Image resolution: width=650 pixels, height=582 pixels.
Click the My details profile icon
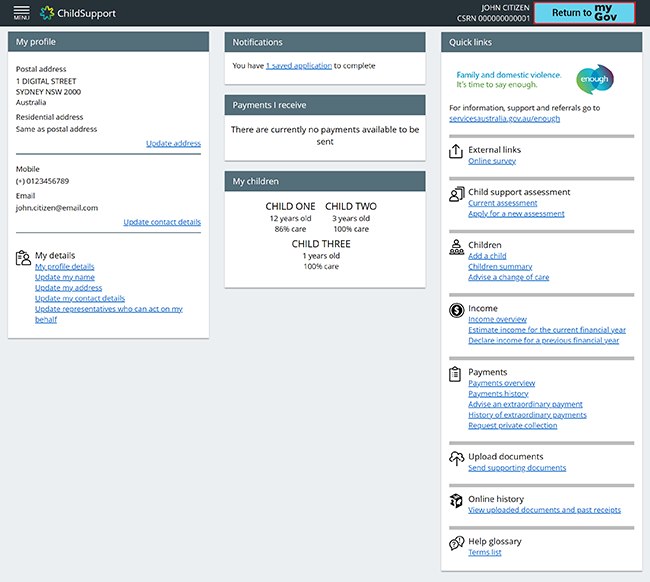tap(23, 257)
